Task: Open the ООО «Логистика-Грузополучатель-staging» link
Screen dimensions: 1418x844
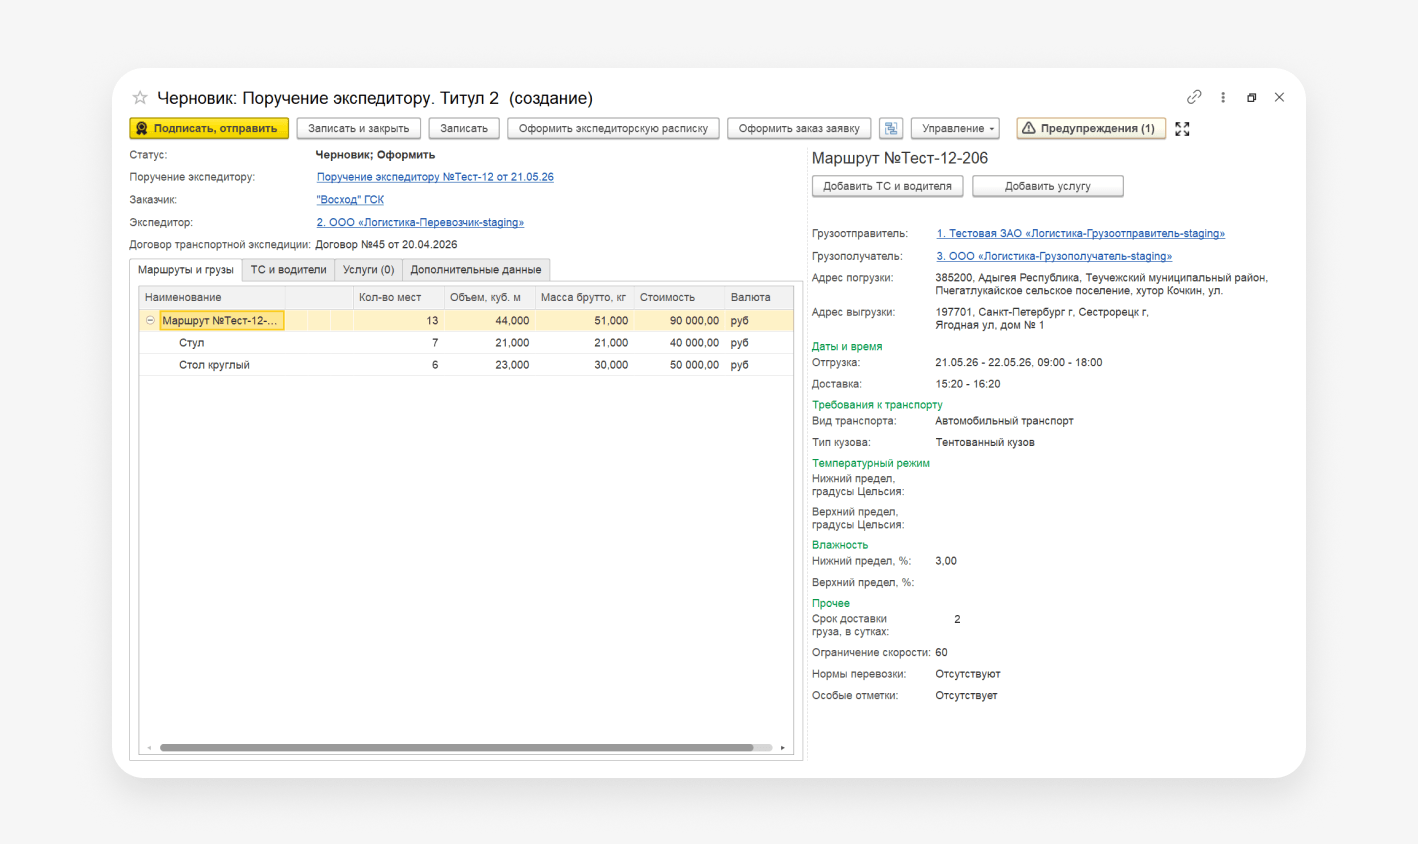Action: (1054, 257)
